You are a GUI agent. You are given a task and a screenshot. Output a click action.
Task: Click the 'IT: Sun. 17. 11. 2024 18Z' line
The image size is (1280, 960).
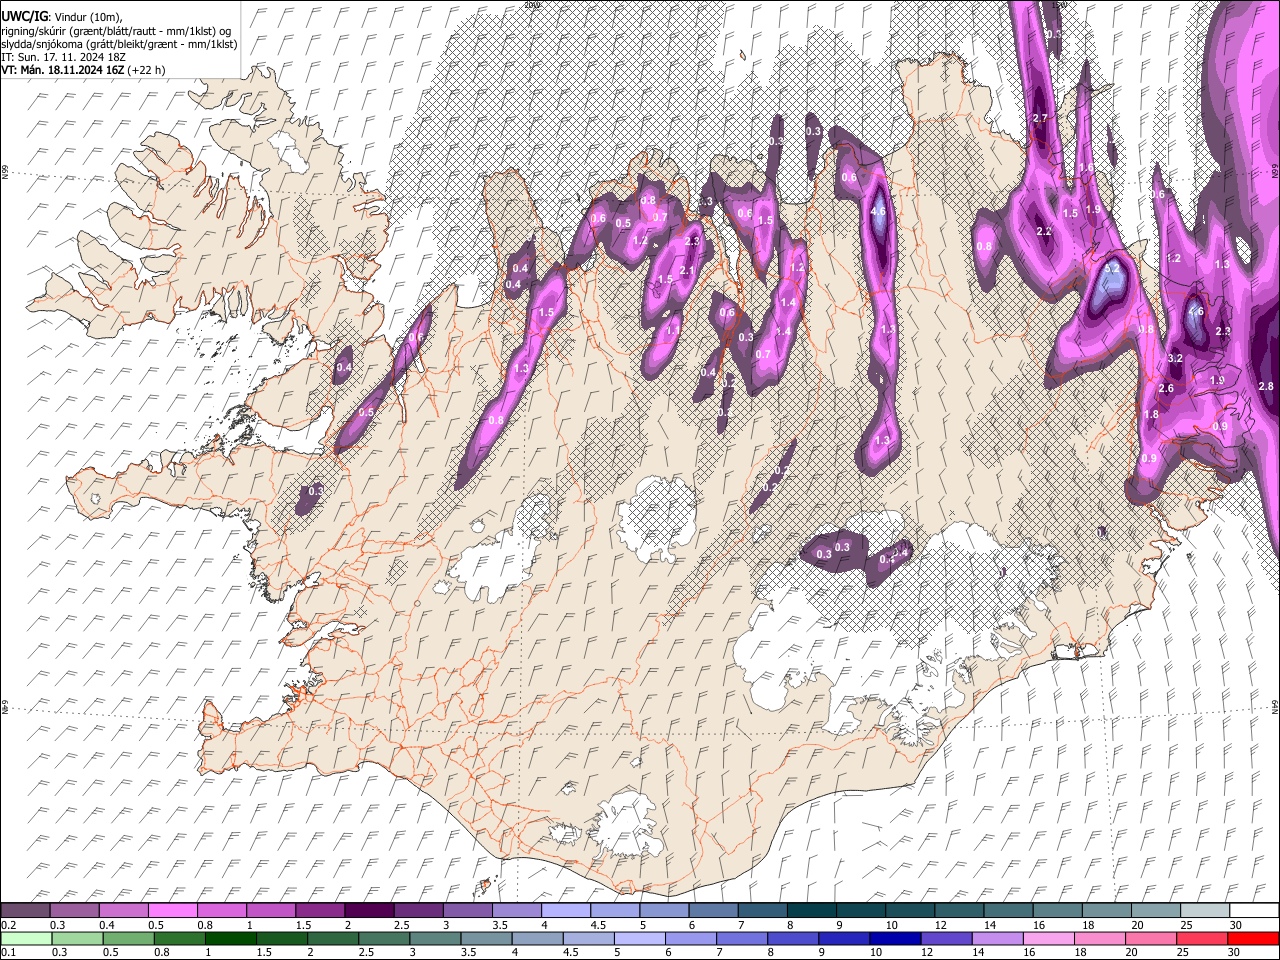(63, 57)
